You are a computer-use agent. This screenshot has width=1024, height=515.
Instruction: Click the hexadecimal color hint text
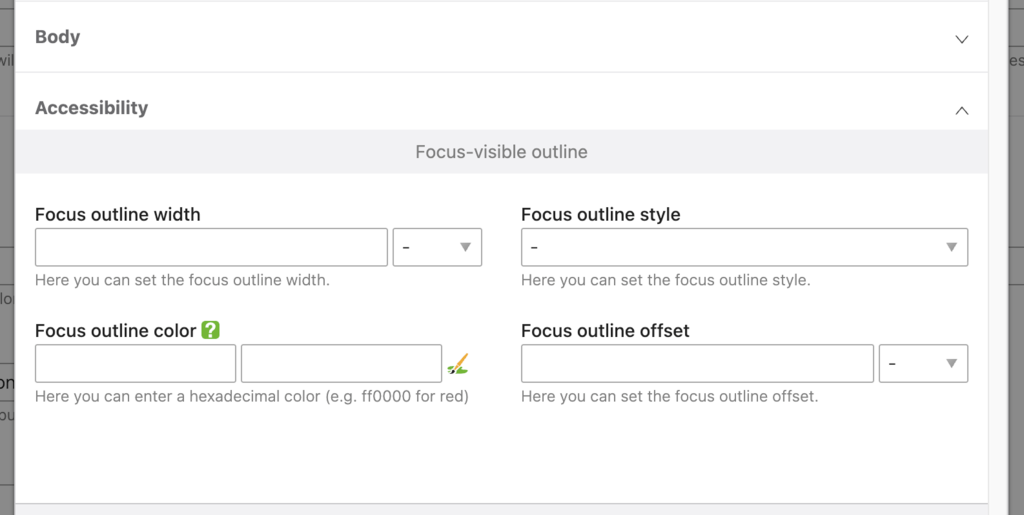click(251, 396)
